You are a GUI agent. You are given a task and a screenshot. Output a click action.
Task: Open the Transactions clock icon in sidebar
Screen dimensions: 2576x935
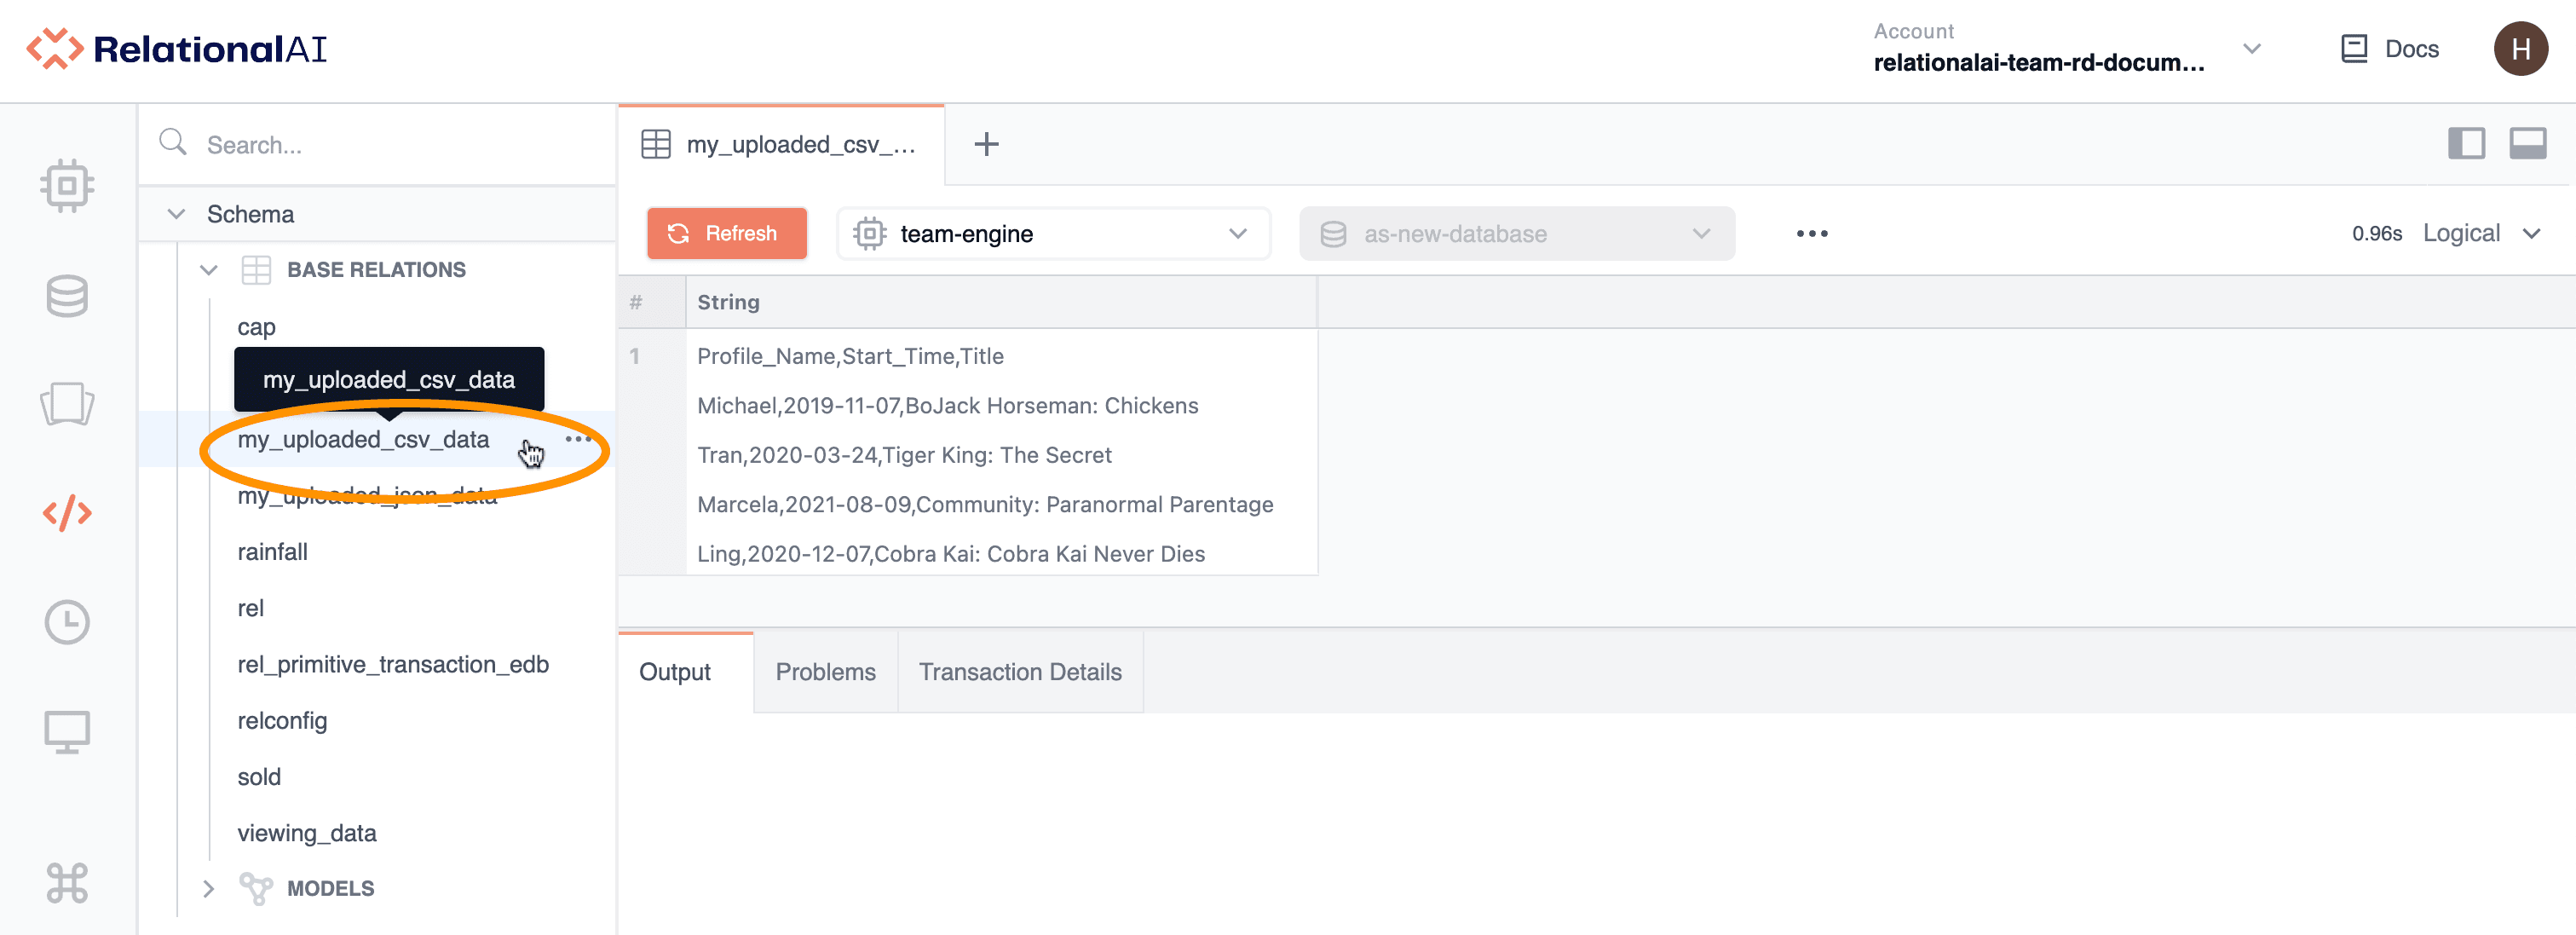point(67,622)
